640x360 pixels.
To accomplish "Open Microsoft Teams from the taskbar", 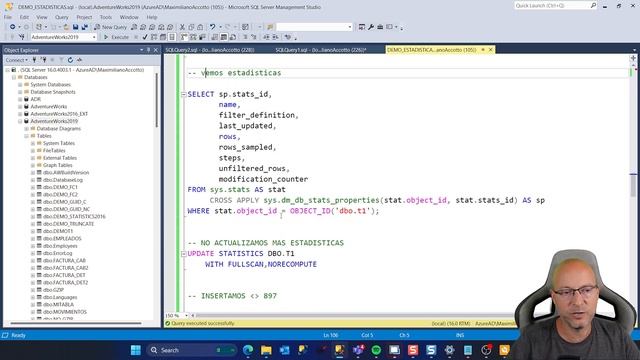I will point(358,350).
